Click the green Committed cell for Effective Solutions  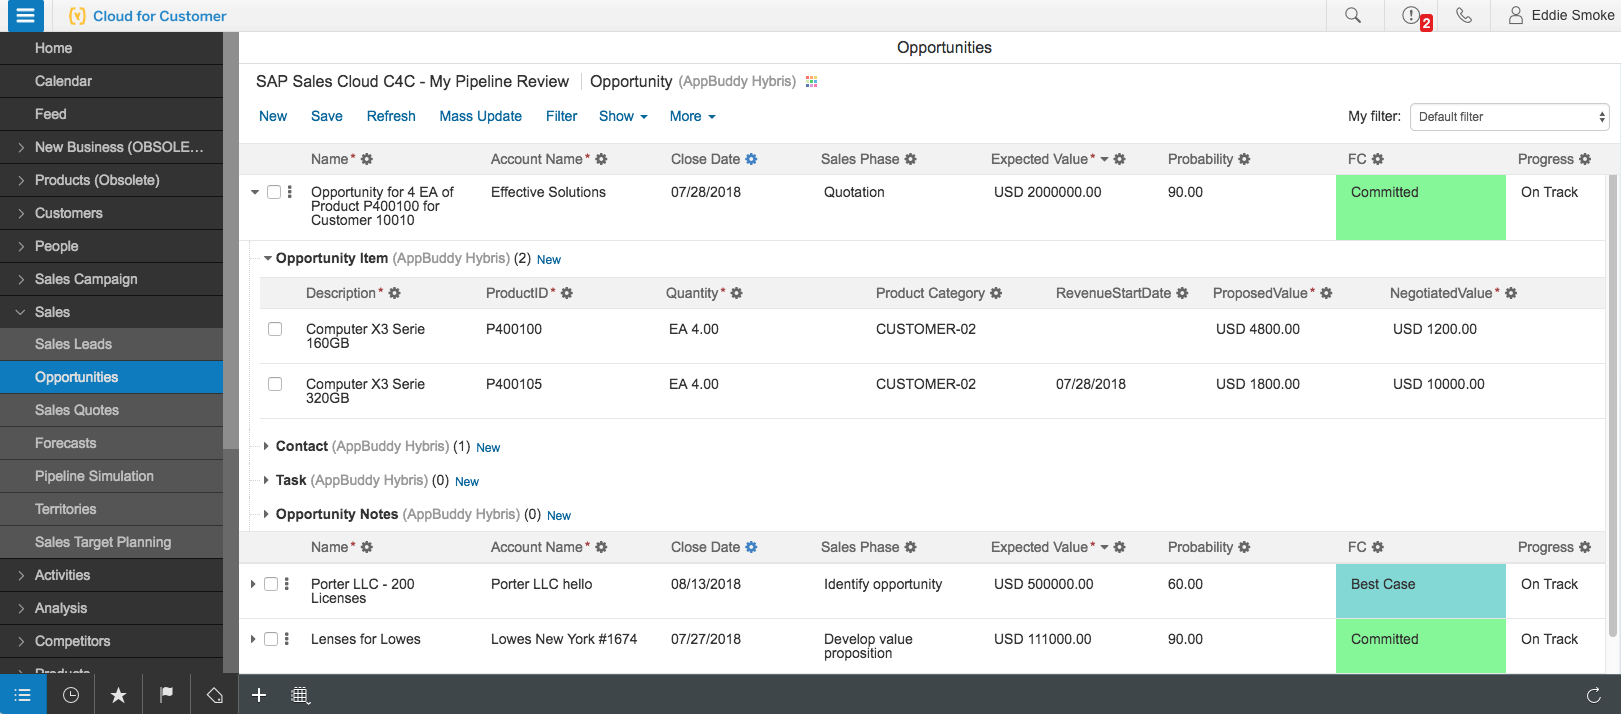tap(1421, 208)
